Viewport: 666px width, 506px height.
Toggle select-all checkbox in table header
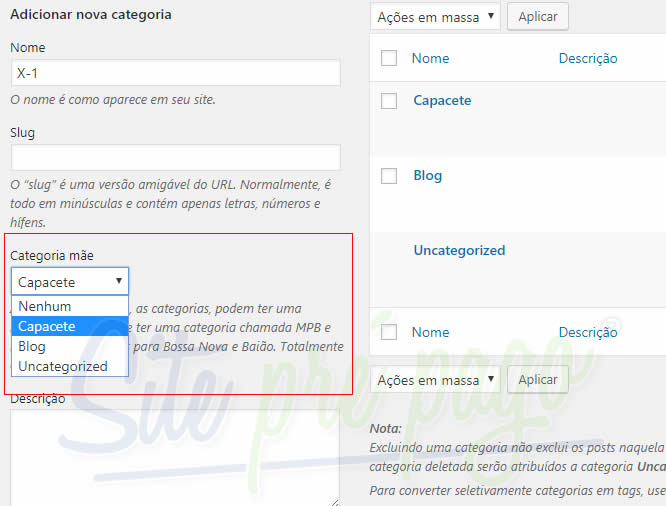coord(389,59)
